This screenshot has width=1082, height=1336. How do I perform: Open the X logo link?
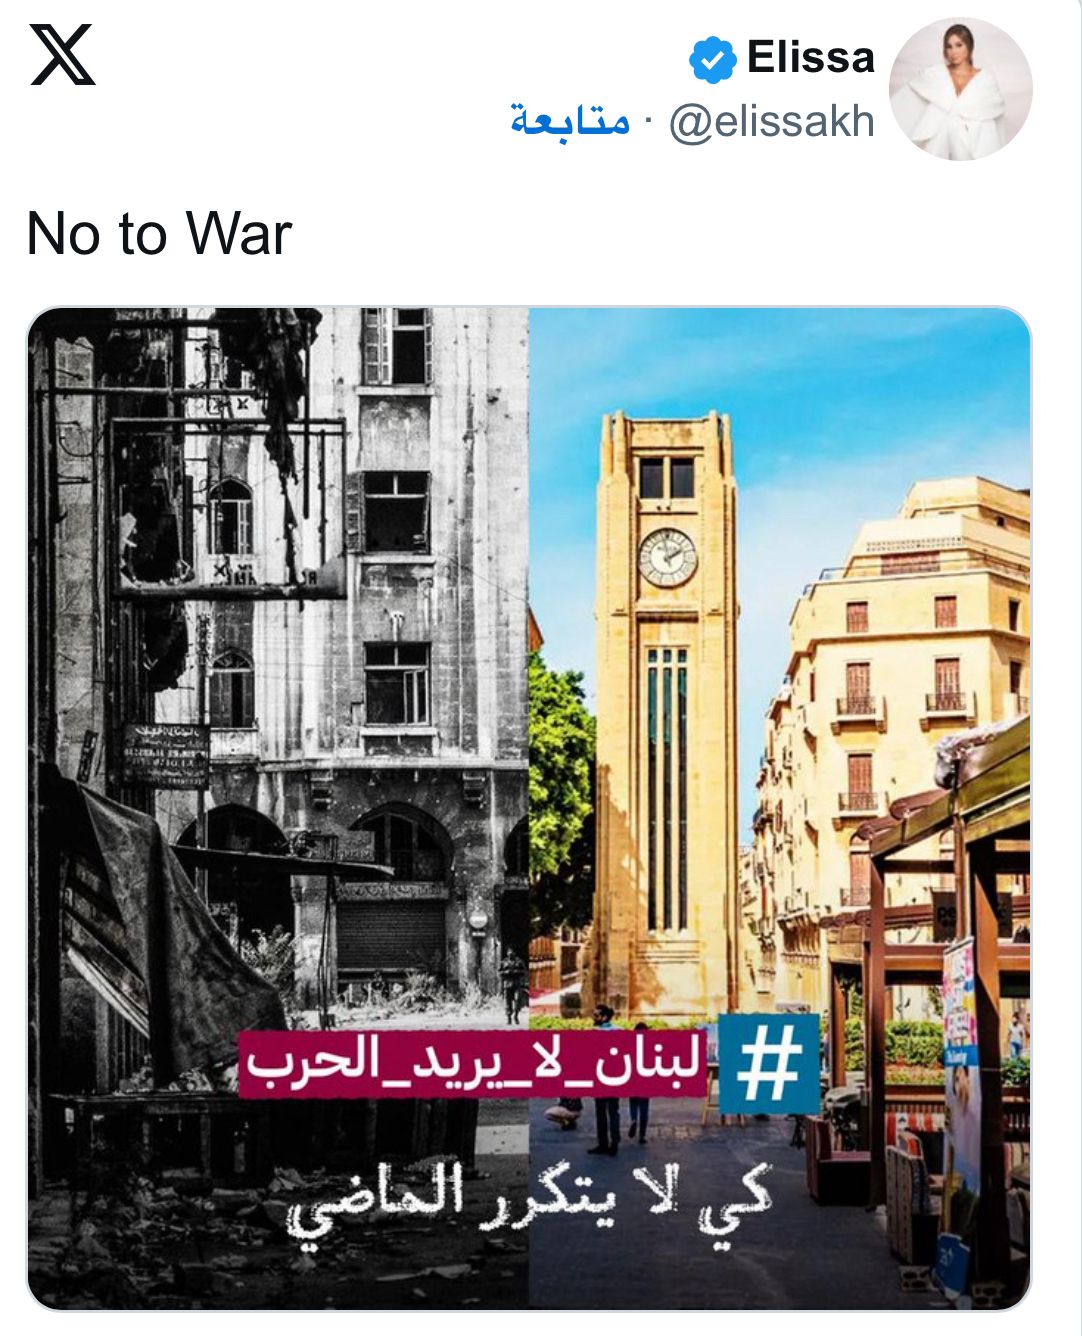[62, 55]
